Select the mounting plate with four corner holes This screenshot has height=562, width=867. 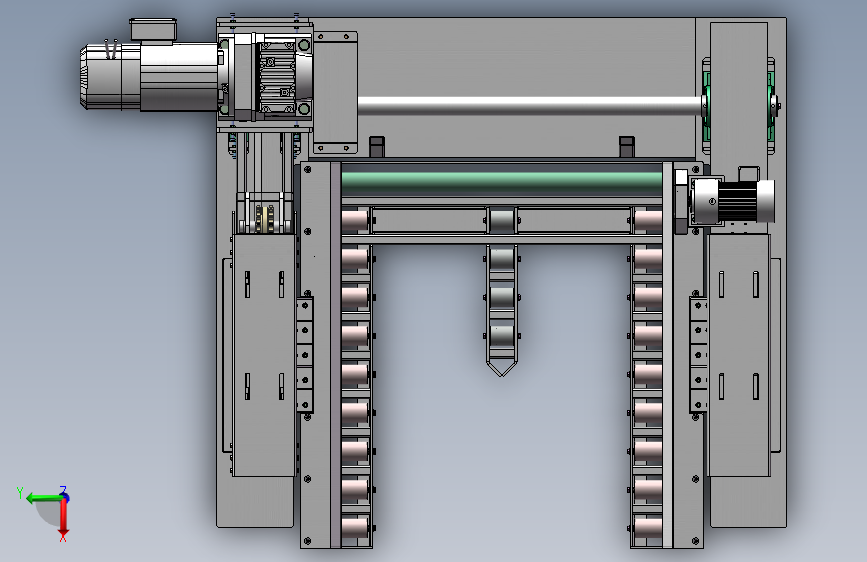tap(335, 92)
